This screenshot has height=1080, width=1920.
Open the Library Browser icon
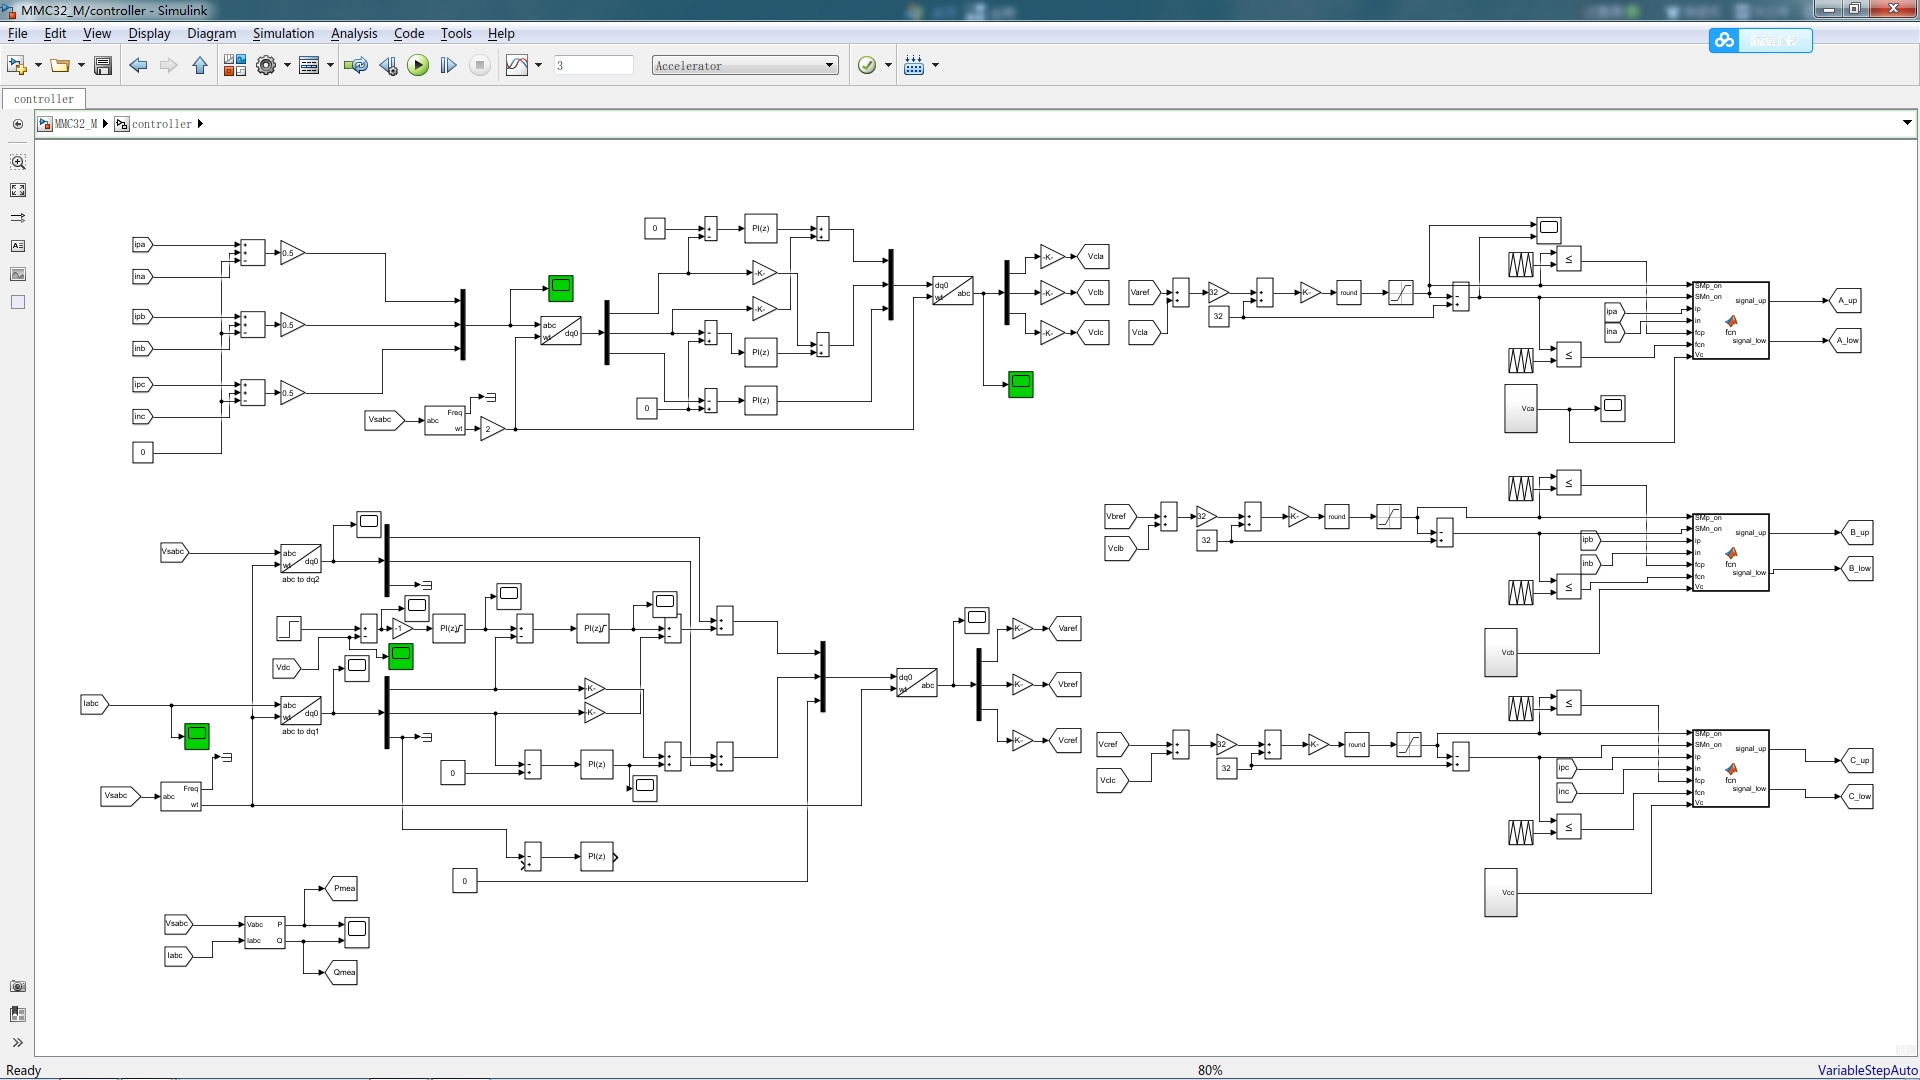tap(234, 66)
